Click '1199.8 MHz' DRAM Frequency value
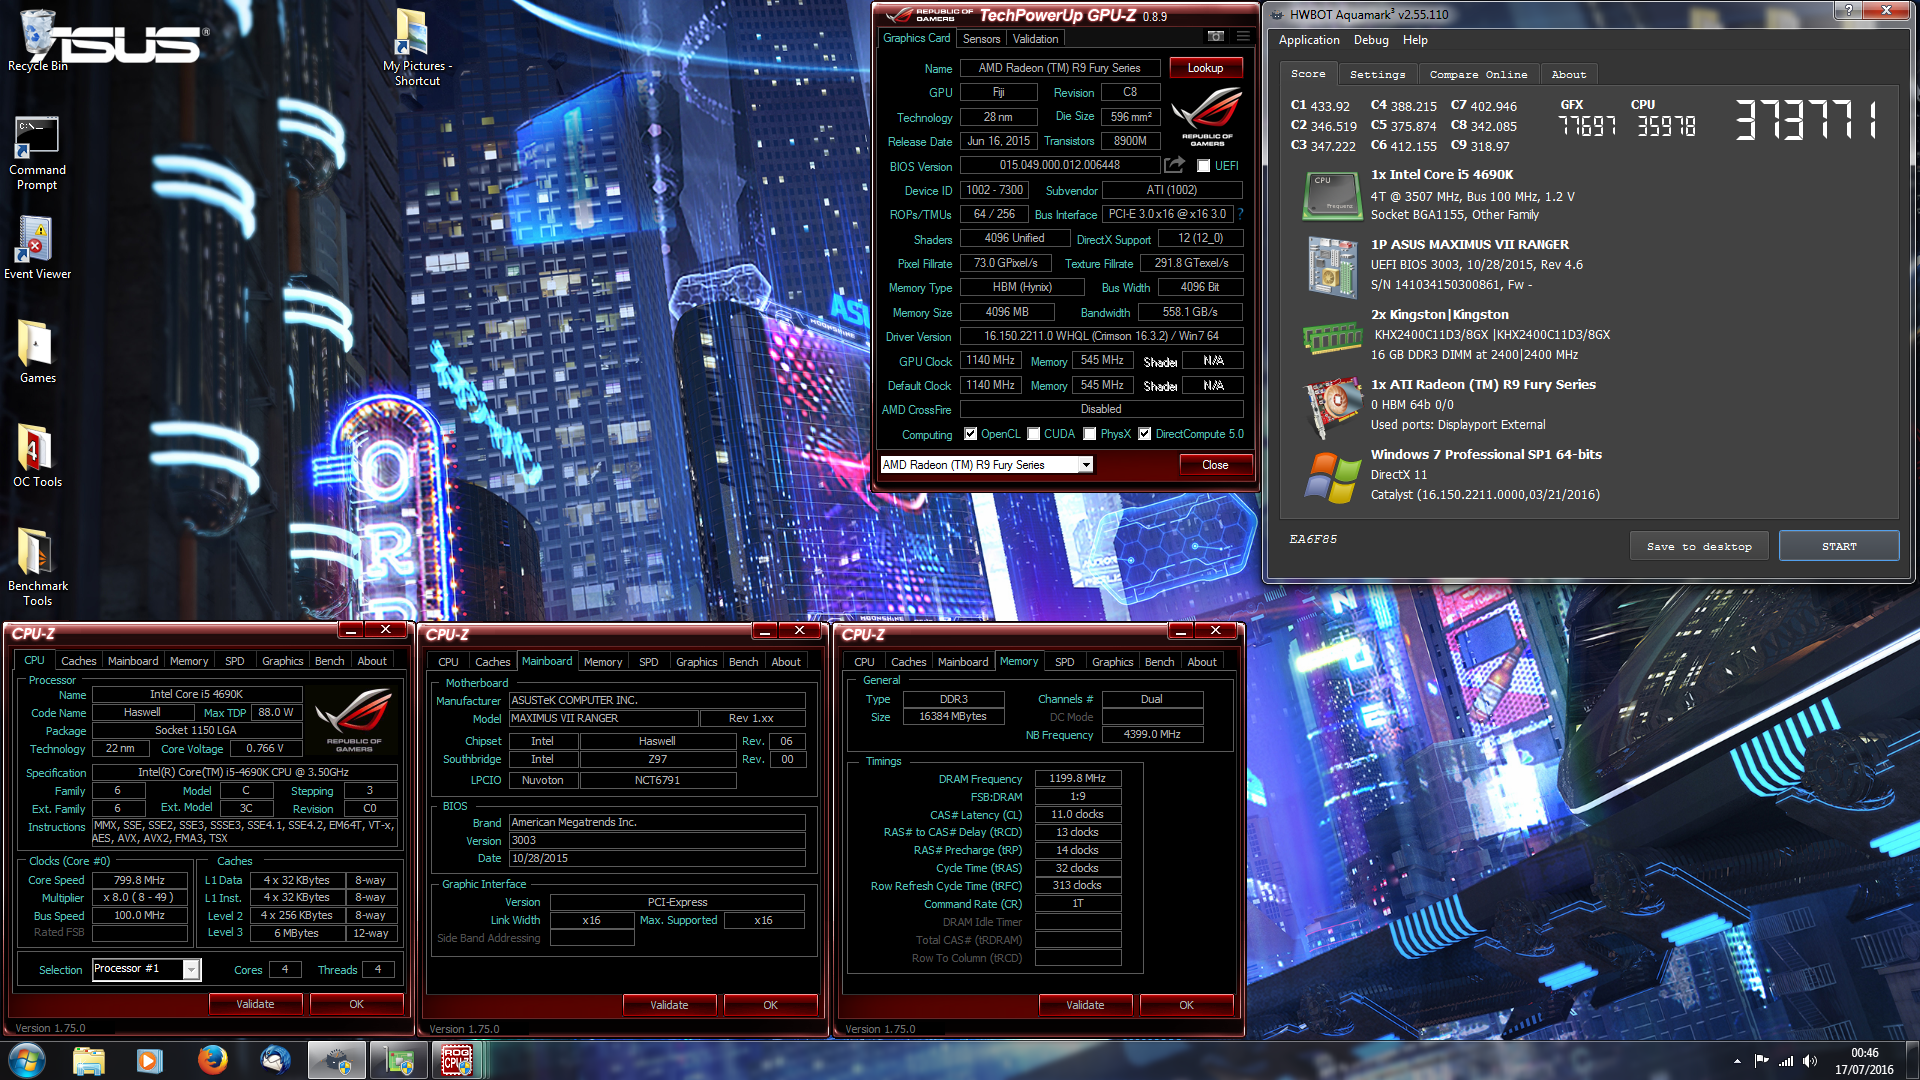The image size is (1920, 1080). click(x=1077, y=778)
